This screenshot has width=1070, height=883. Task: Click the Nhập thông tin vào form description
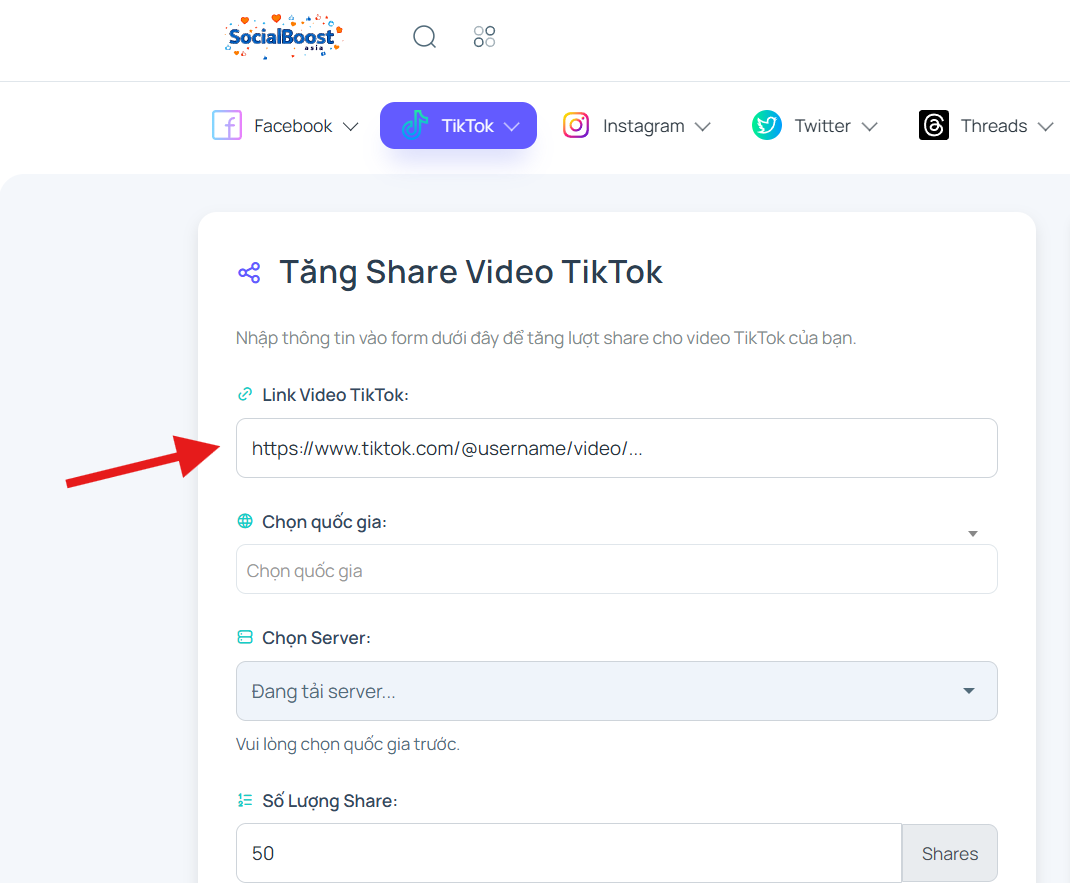(x=546, y=338)
